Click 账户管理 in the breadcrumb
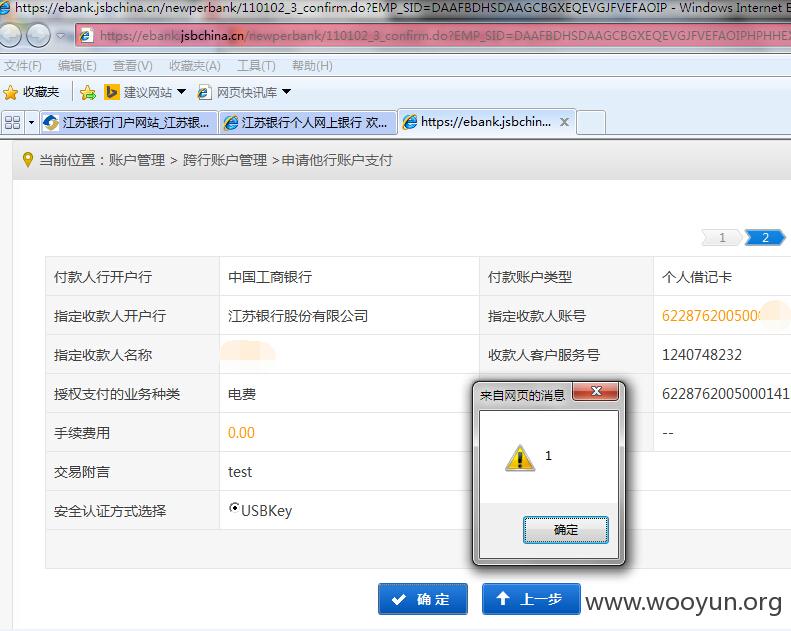Viewport: 791px width, 631px height. coord(137,160)
